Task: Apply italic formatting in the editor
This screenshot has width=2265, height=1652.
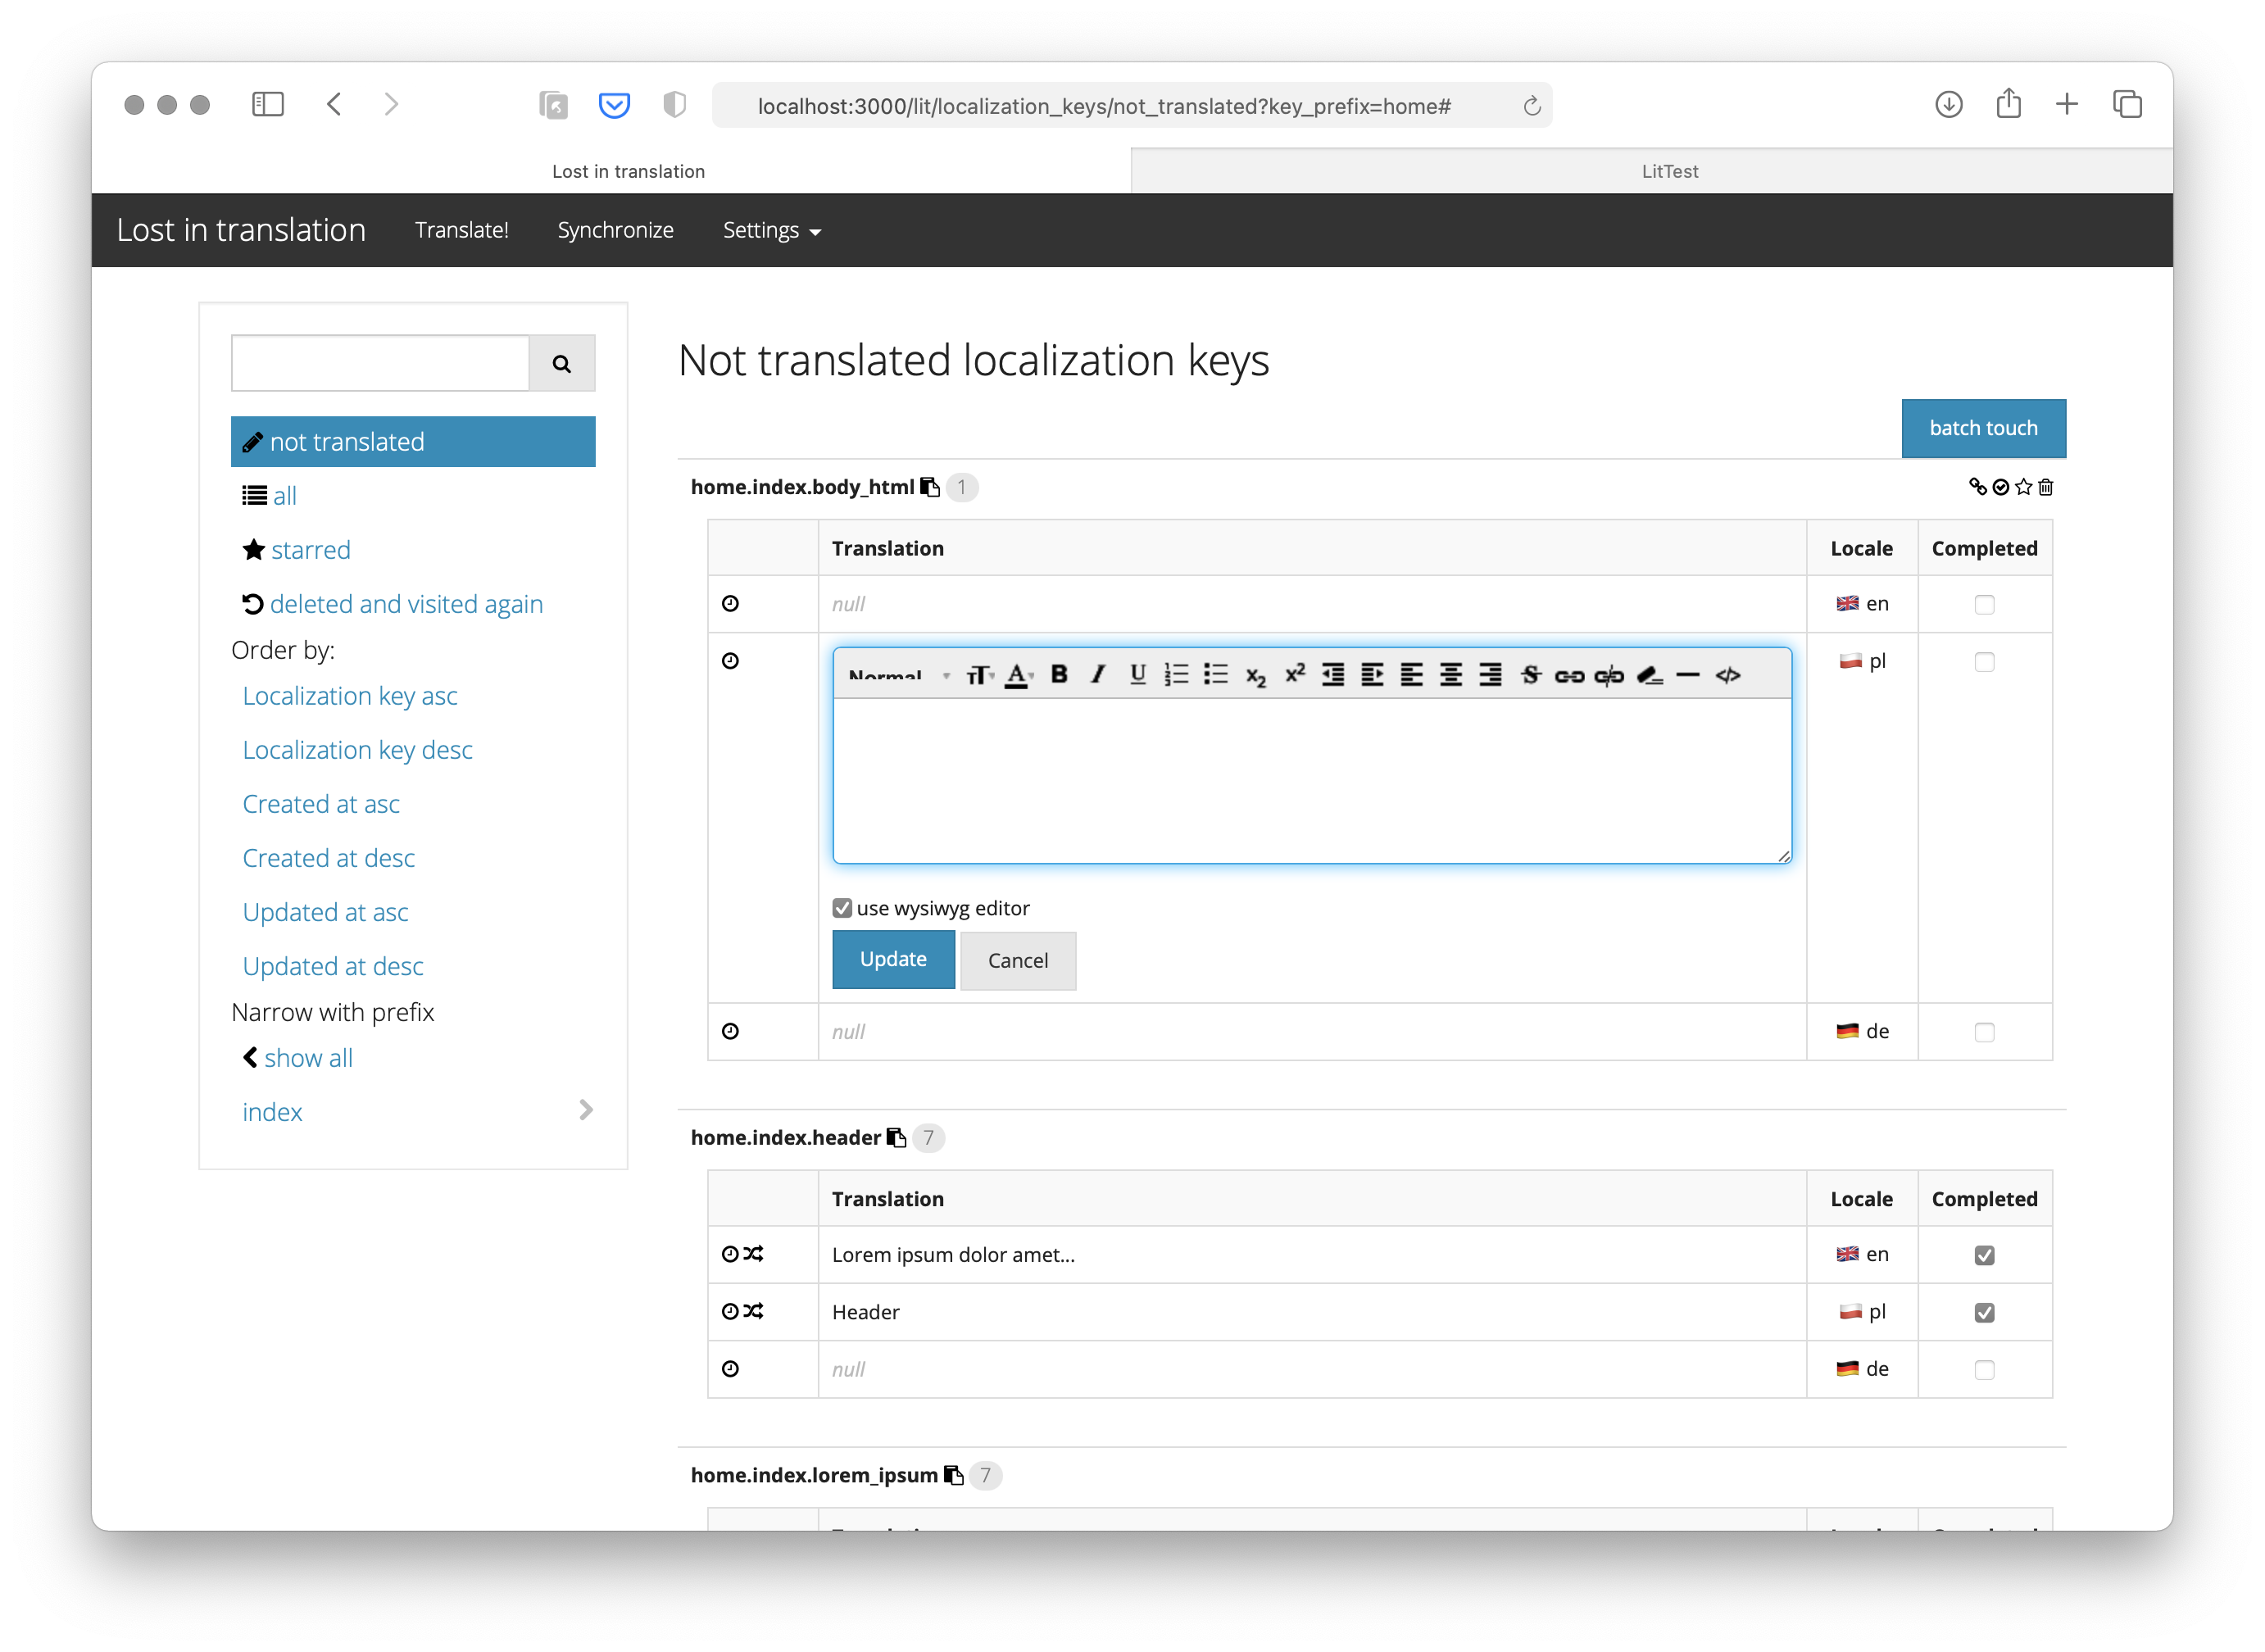Action: click(1098, 675)
